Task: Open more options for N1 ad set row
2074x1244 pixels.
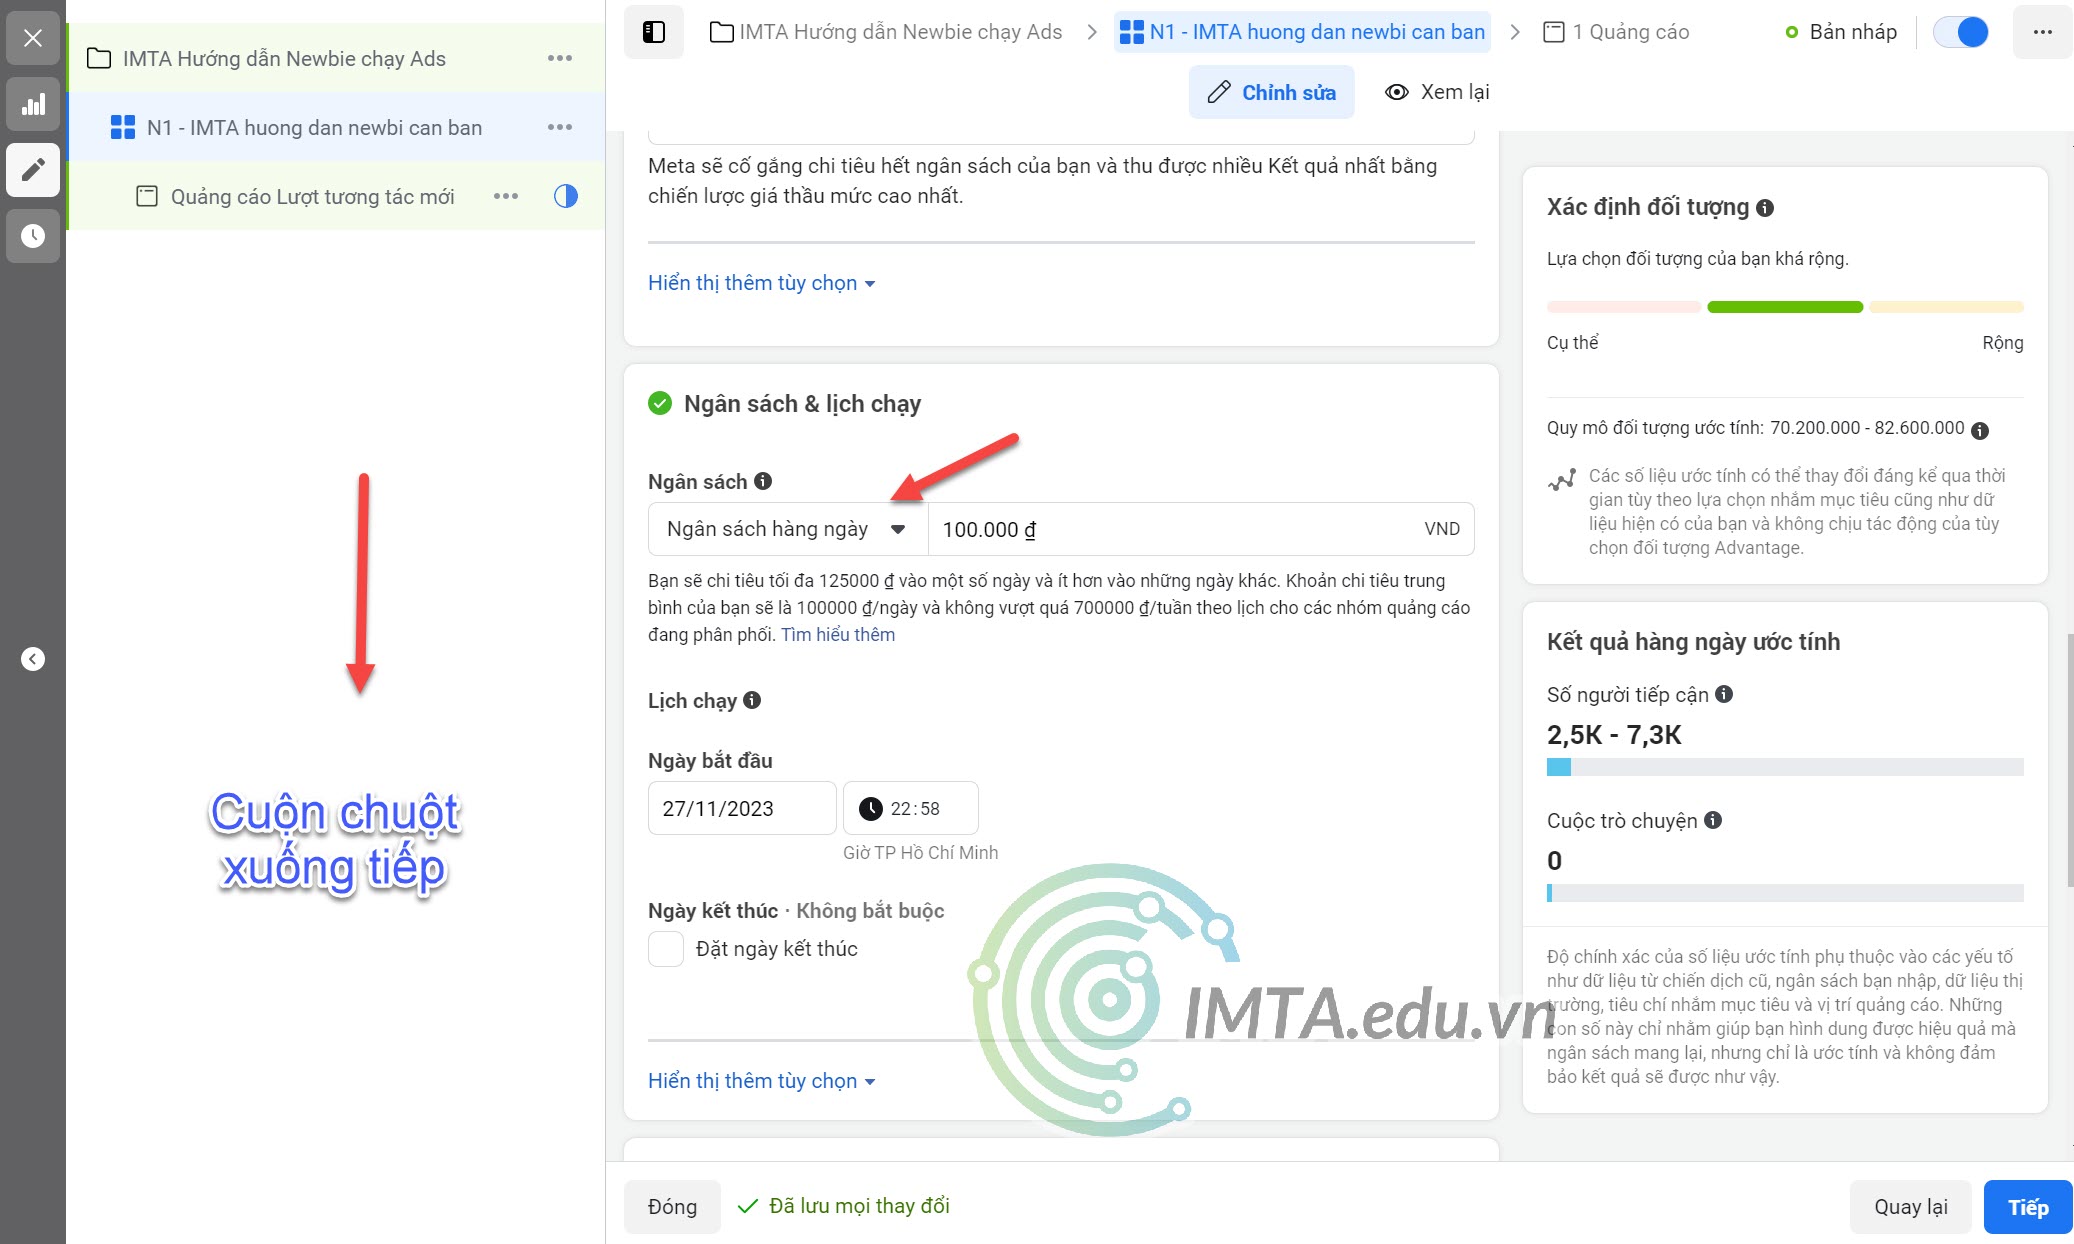Action: (x=560, y=127)
